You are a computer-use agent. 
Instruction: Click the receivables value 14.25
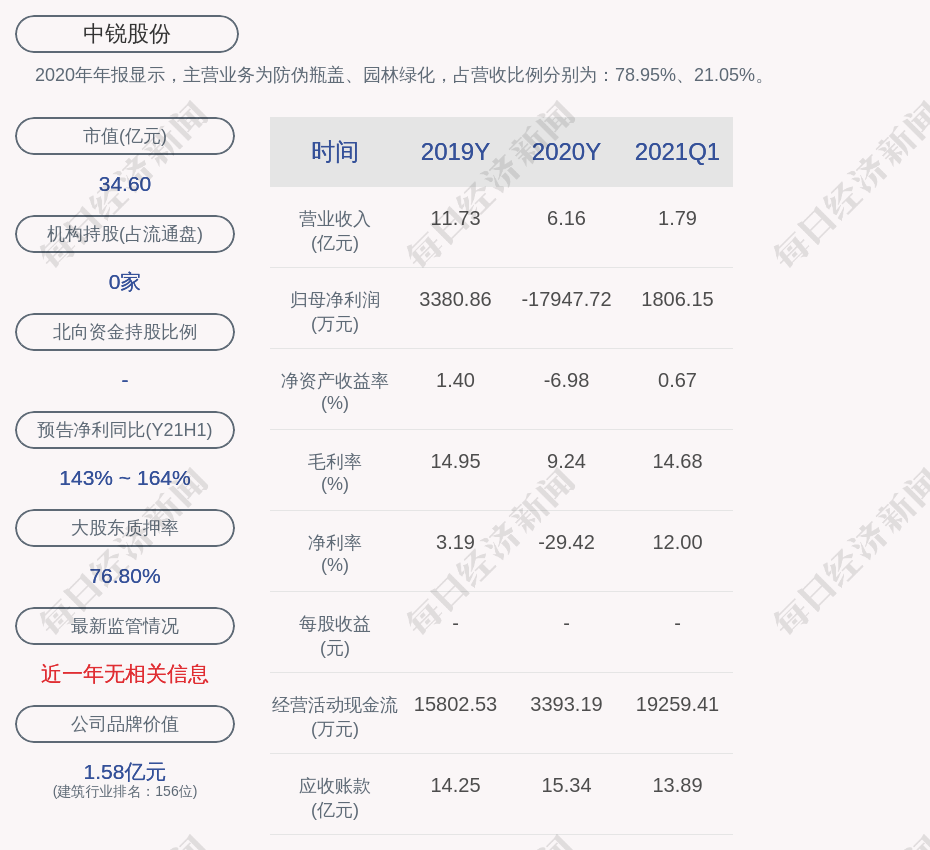pos(456,785)
